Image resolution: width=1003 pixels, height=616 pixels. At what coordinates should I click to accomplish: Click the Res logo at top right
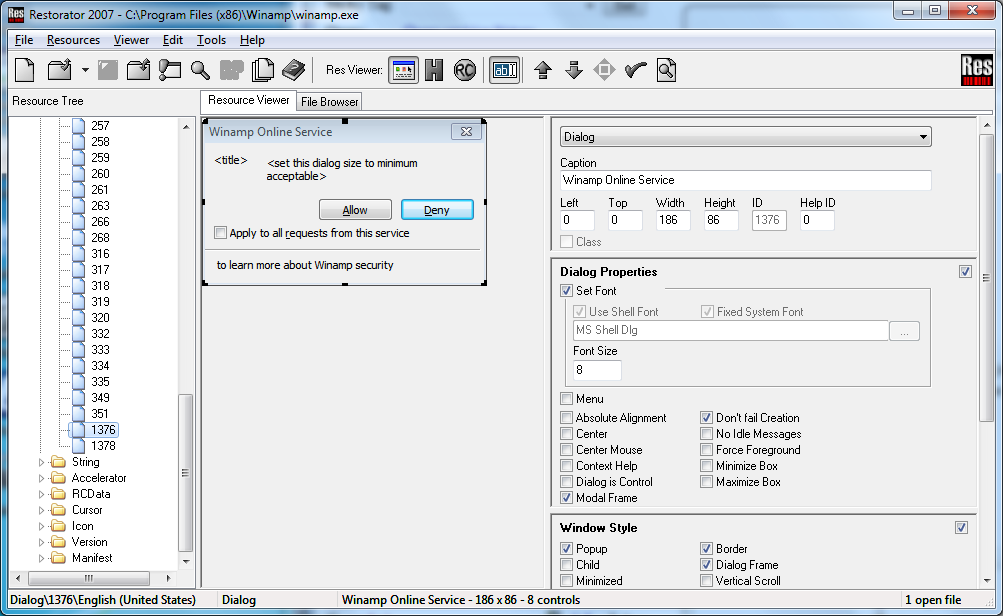pos(977,70)
